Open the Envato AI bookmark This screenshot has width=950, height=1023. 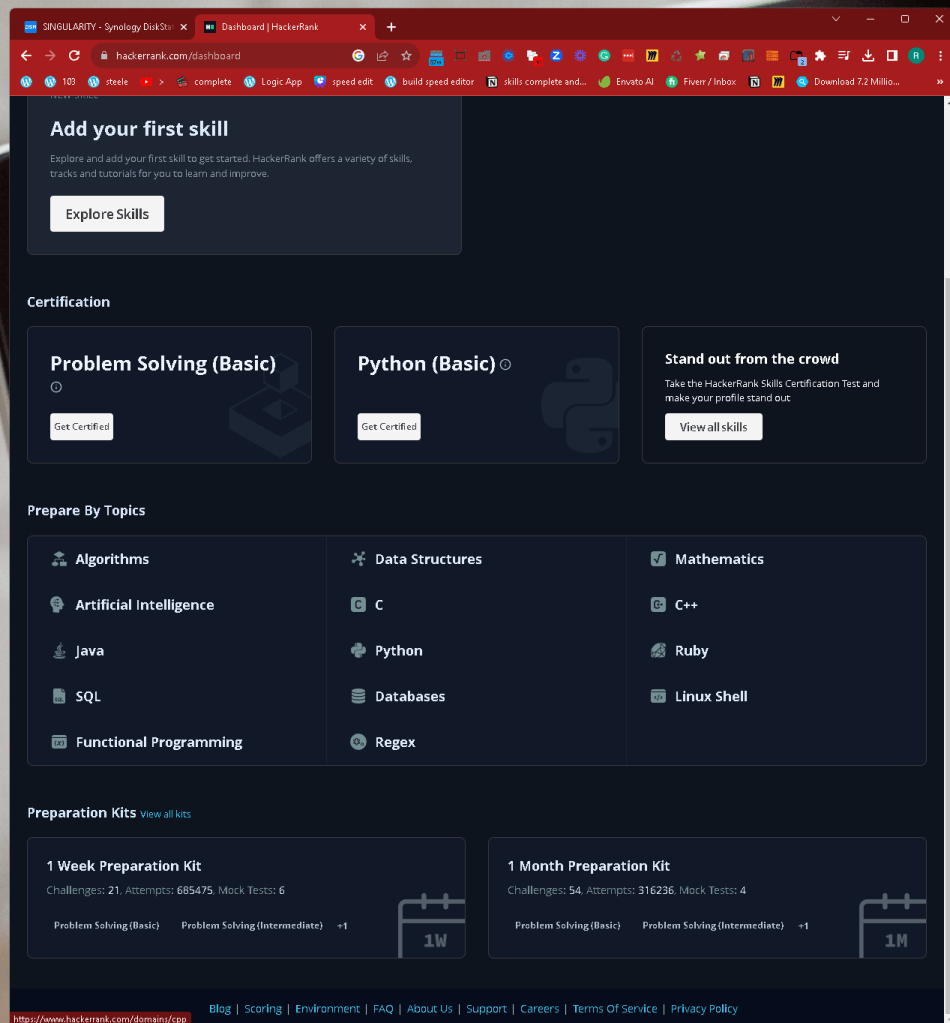[626, 82]
